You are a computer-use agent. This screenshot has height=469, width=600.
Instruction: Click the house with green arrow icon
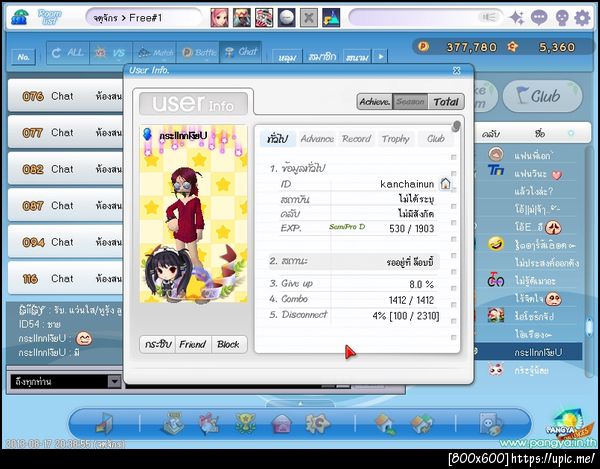click(385, 425)
